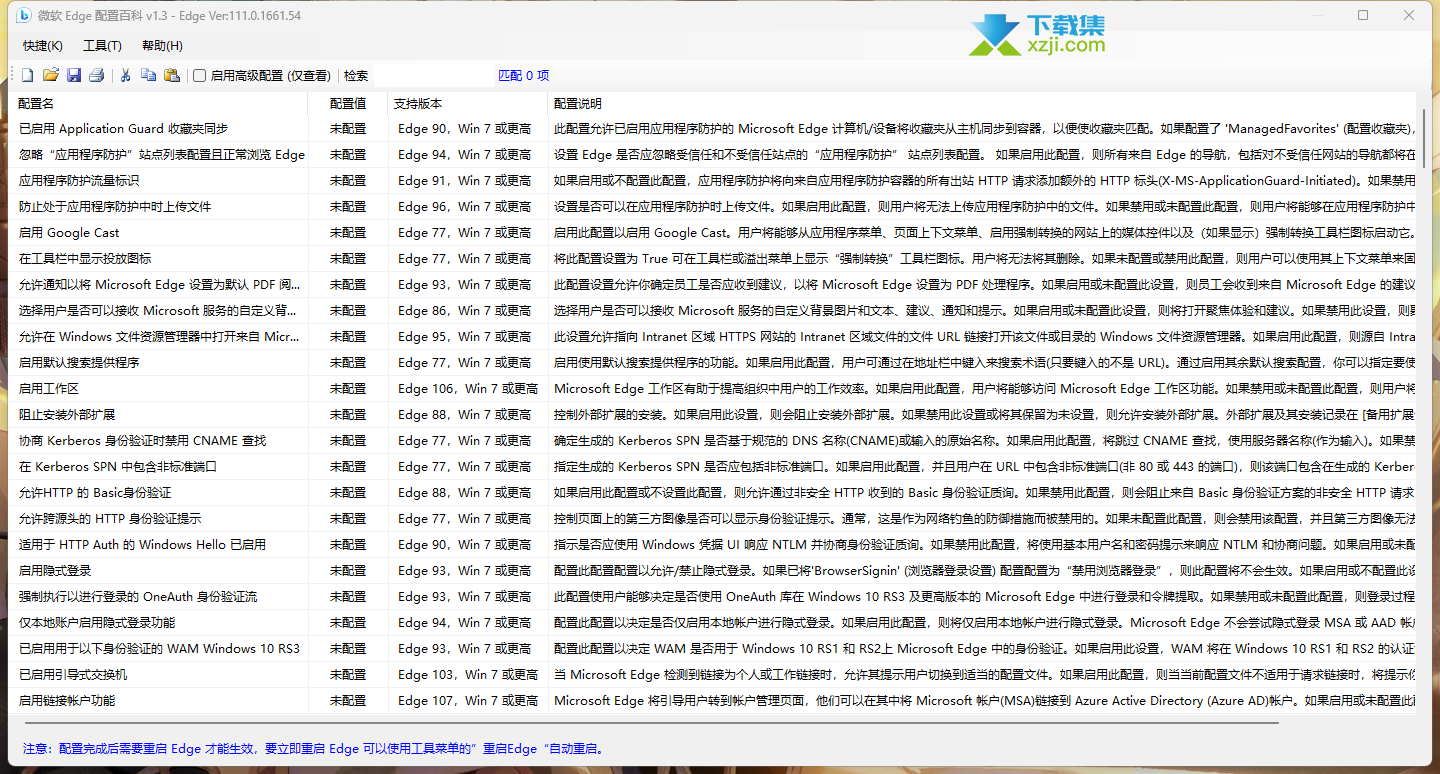Screen dimensions: 1440x774
Task: Click the 匹配 0 项 match count link
Action: pos(523,75)
